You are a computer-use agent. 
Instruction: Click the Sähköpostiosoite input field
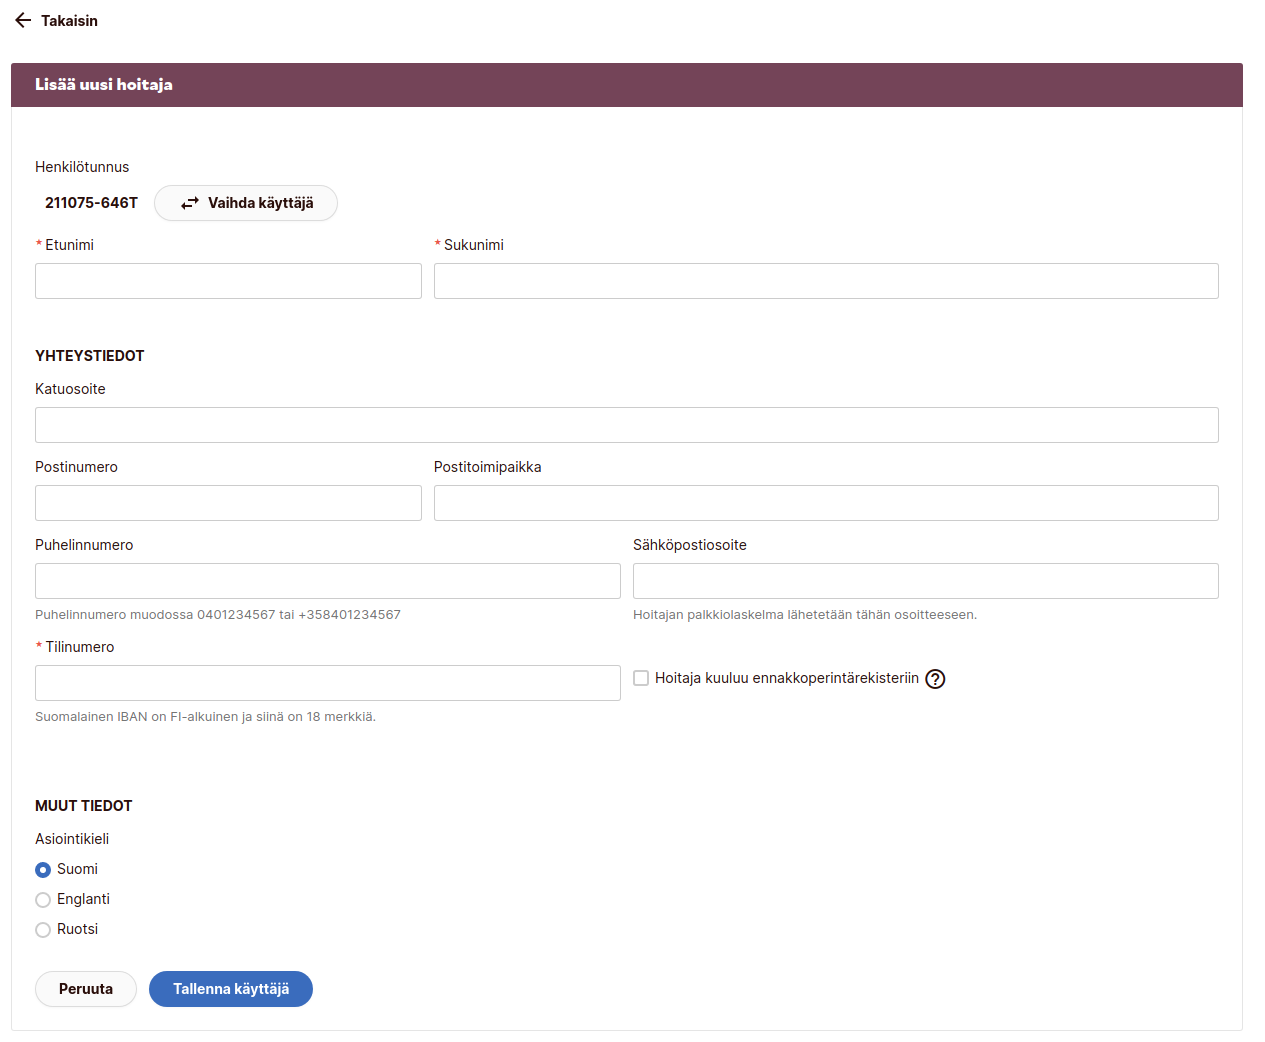pos(926,581)
